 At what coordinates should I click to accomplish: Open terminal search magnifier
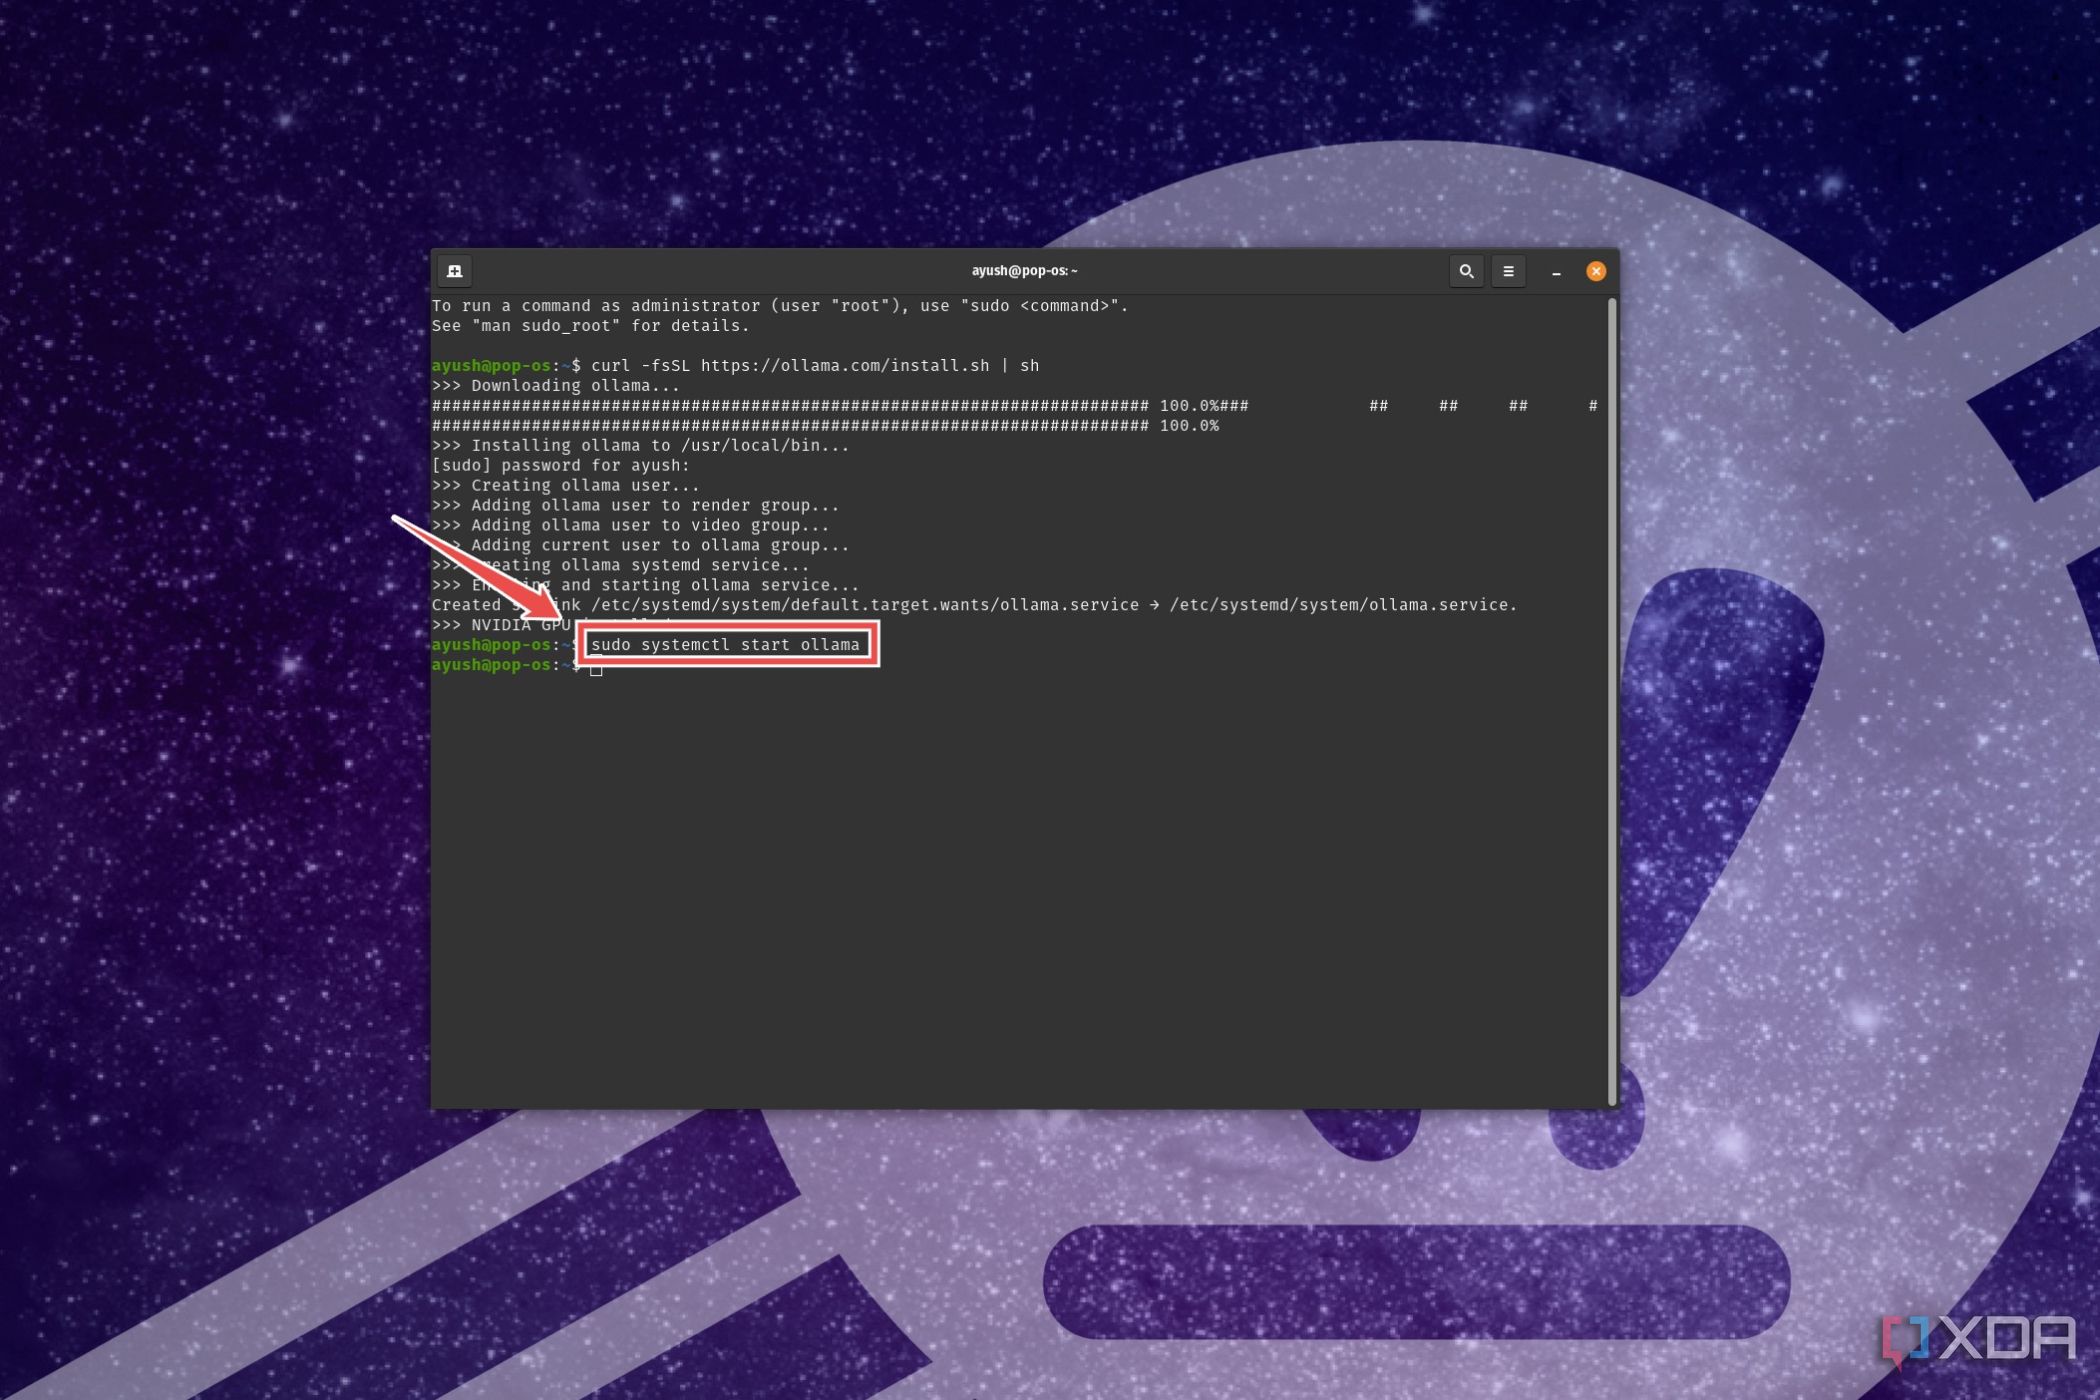pyautogui.click(x=1466, y=271)
